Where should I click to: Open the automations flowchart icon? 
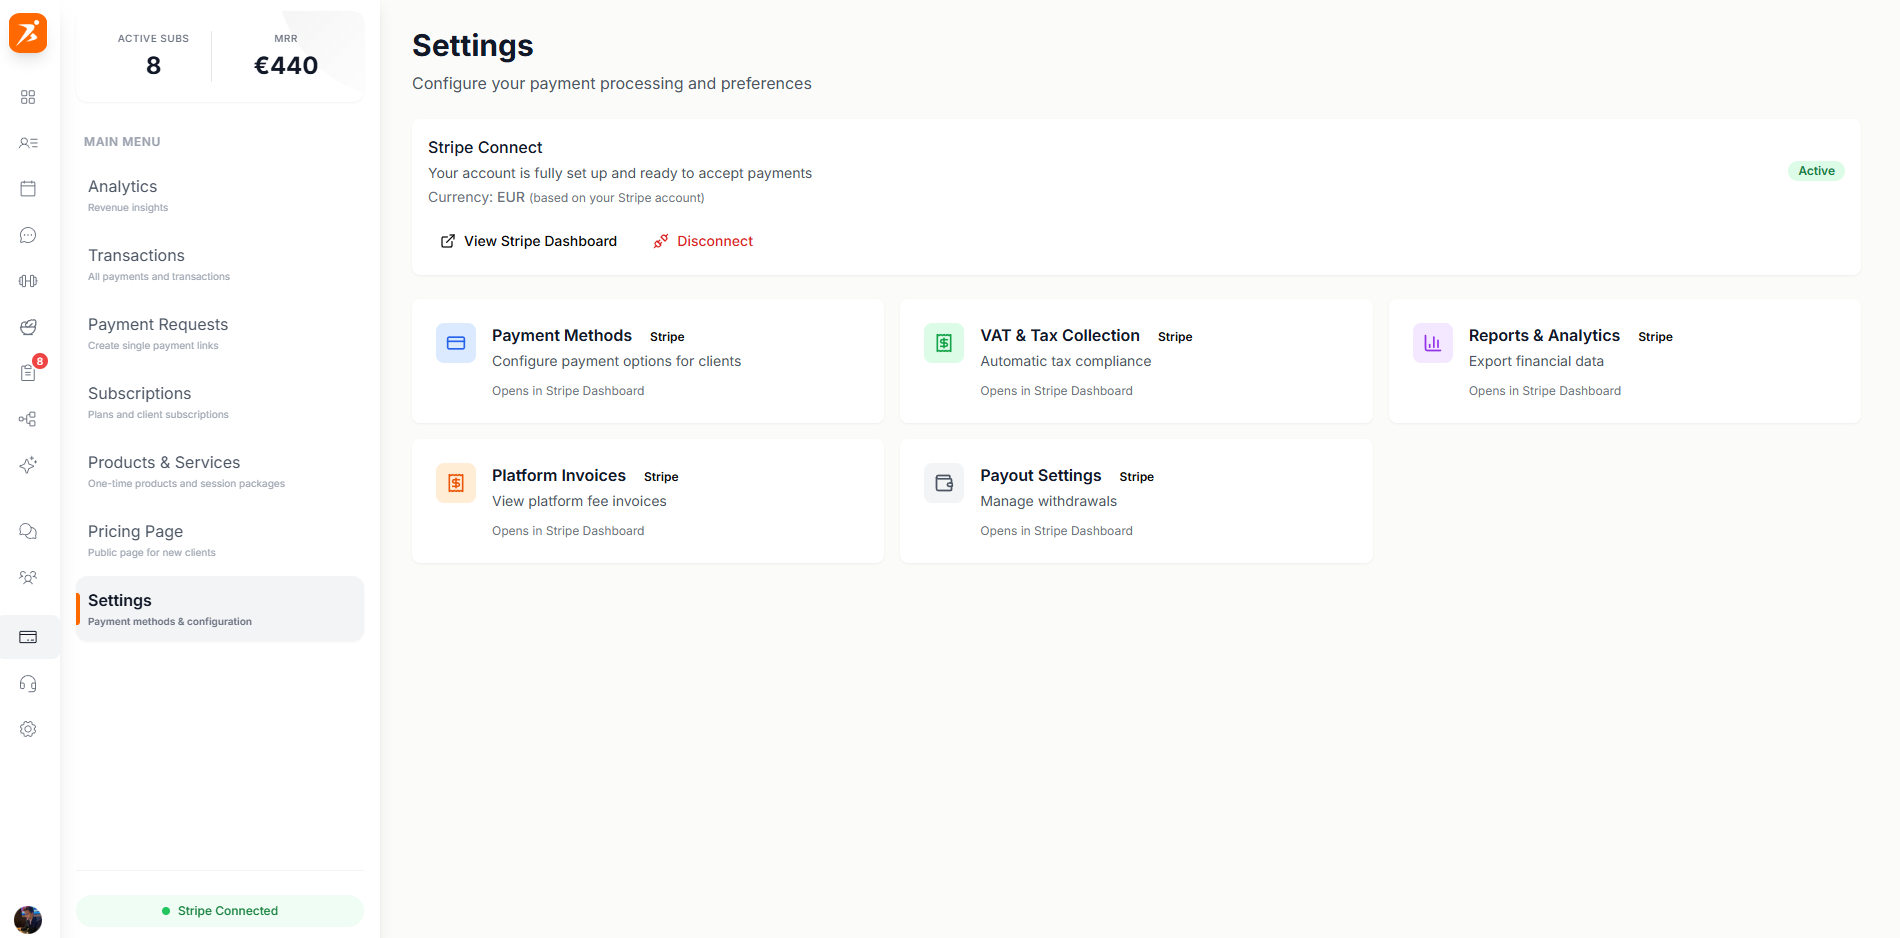point(28,419)
